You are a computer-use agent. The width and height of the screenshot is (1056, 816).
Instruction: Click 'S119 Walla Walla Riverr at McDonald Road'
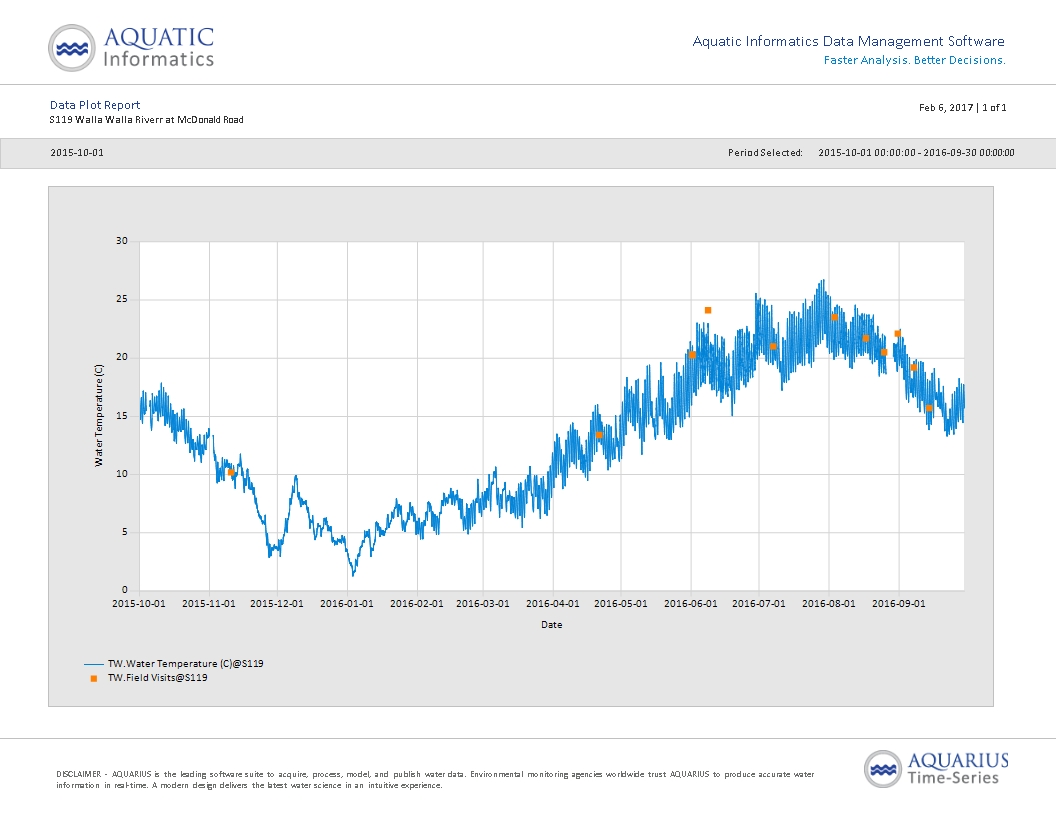pos(146,120)
